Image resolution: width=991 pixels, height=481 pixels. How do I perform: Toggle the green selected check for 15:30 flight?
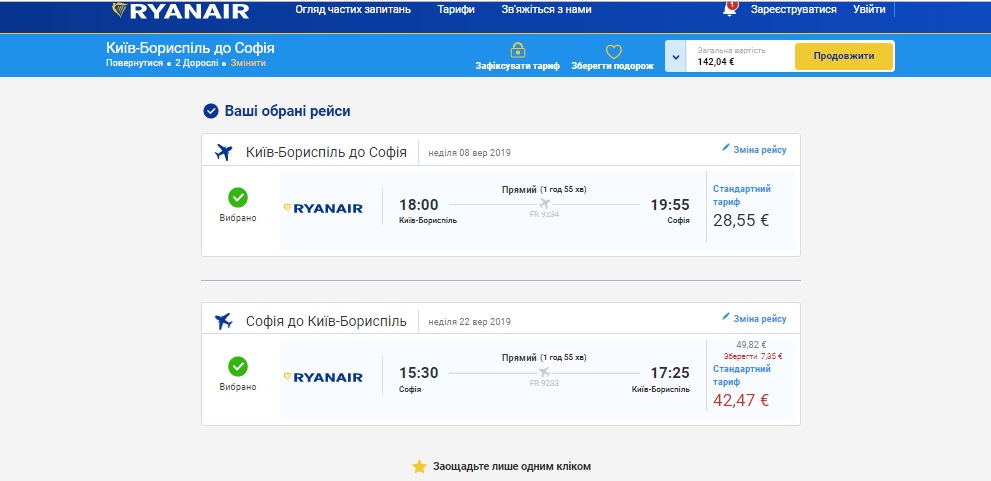click(x=238, y=366)
